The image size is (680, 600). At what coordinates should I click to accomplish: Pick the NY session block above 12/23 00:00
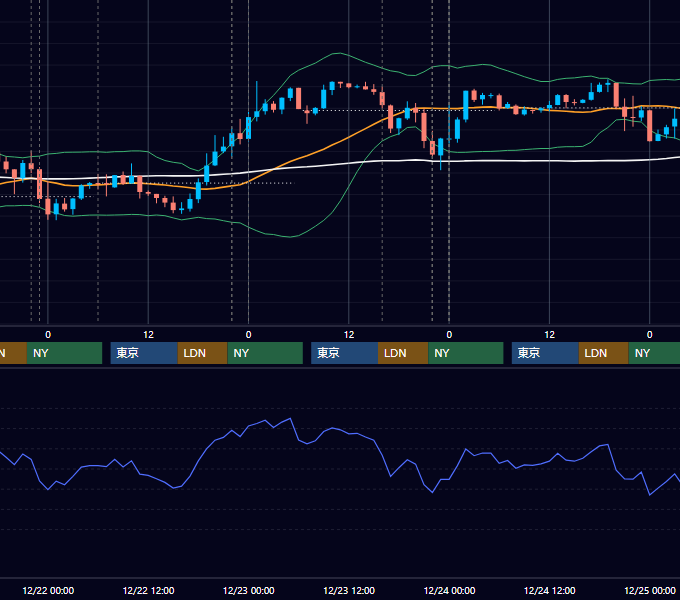[x=265, y=353]
